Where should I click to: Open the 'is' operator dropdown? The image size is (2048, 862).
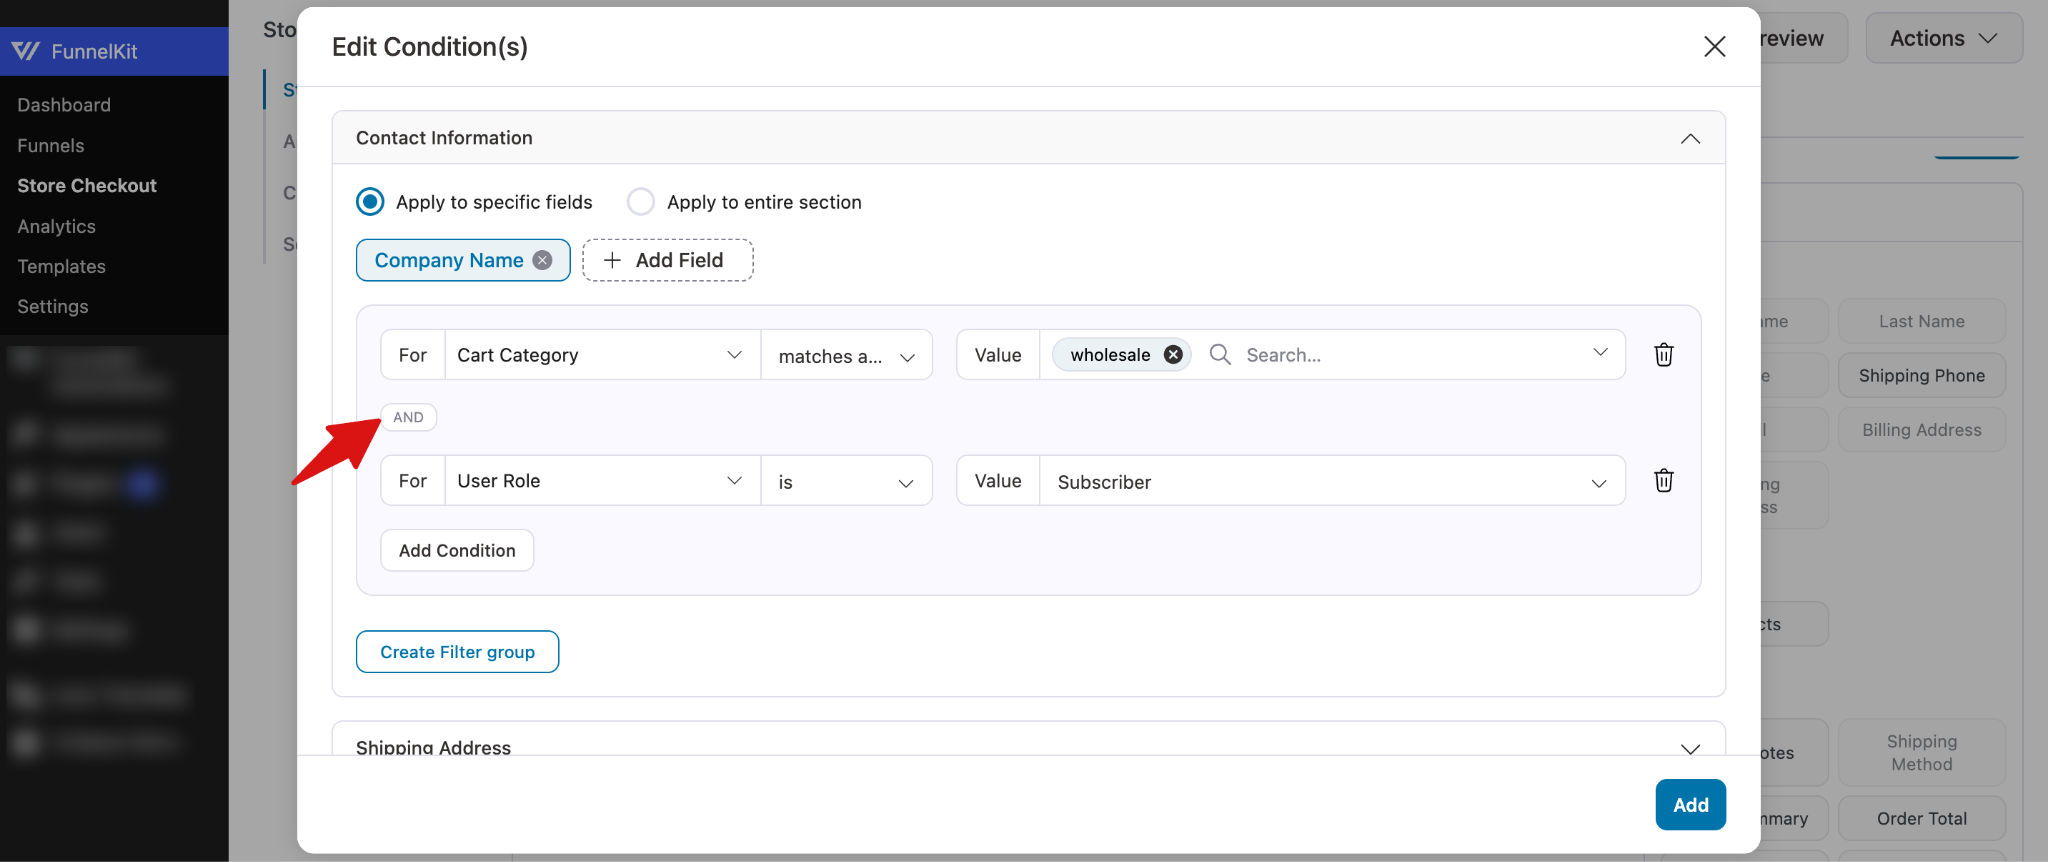(846, 481)
